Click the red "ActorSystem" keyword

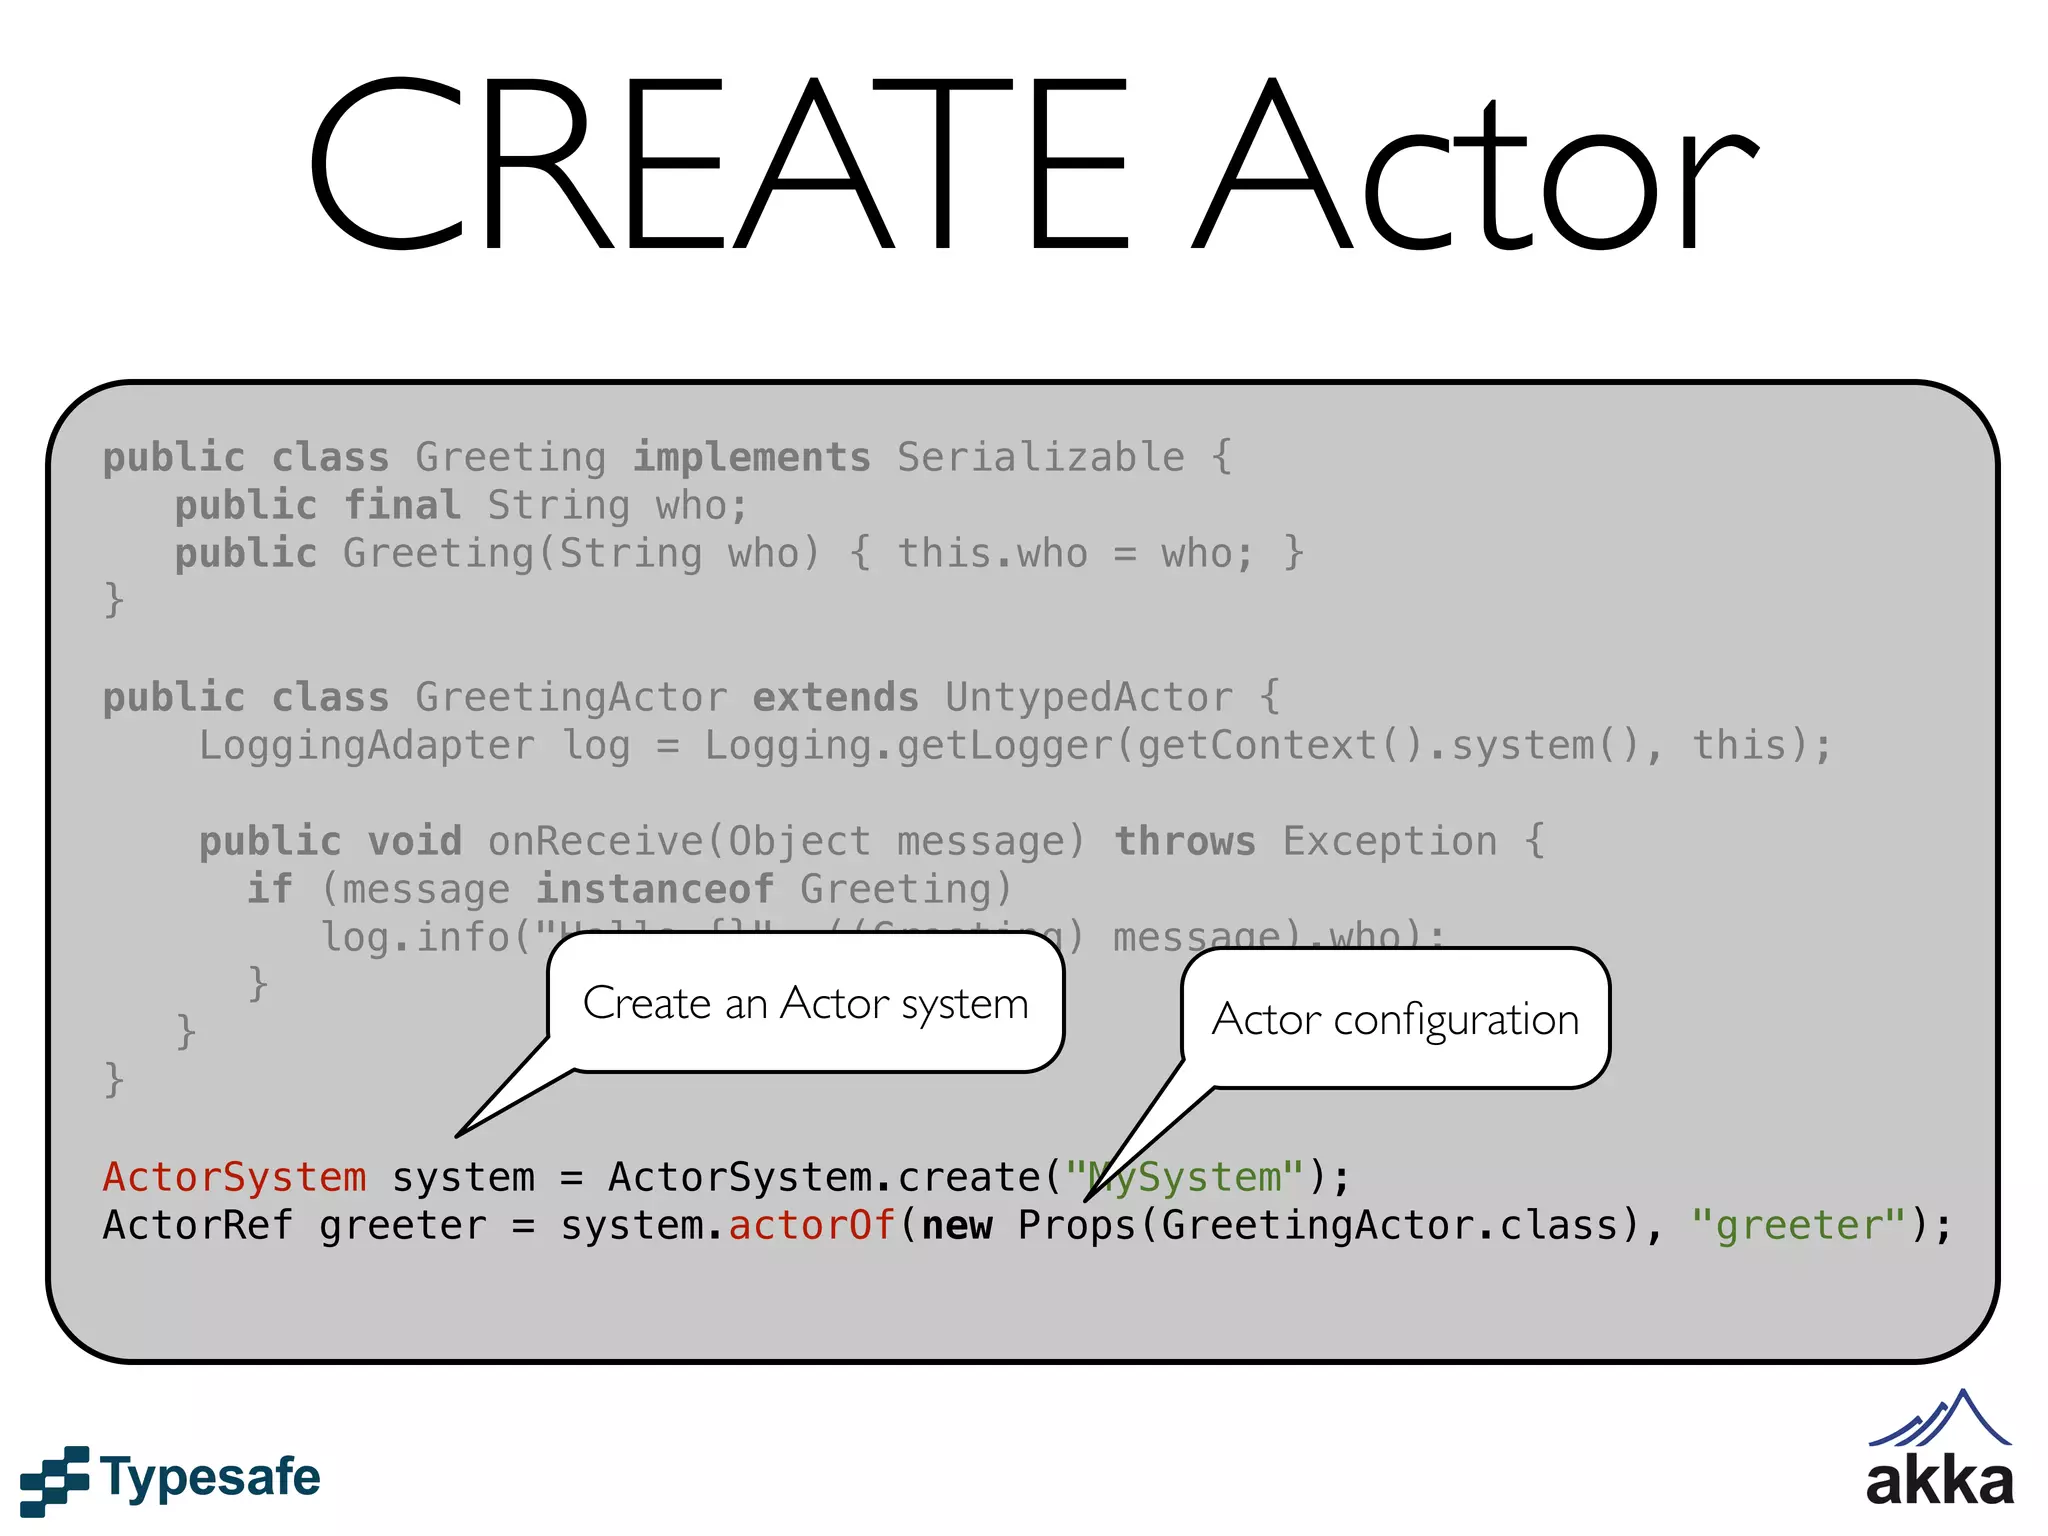tap(235, 1177)
